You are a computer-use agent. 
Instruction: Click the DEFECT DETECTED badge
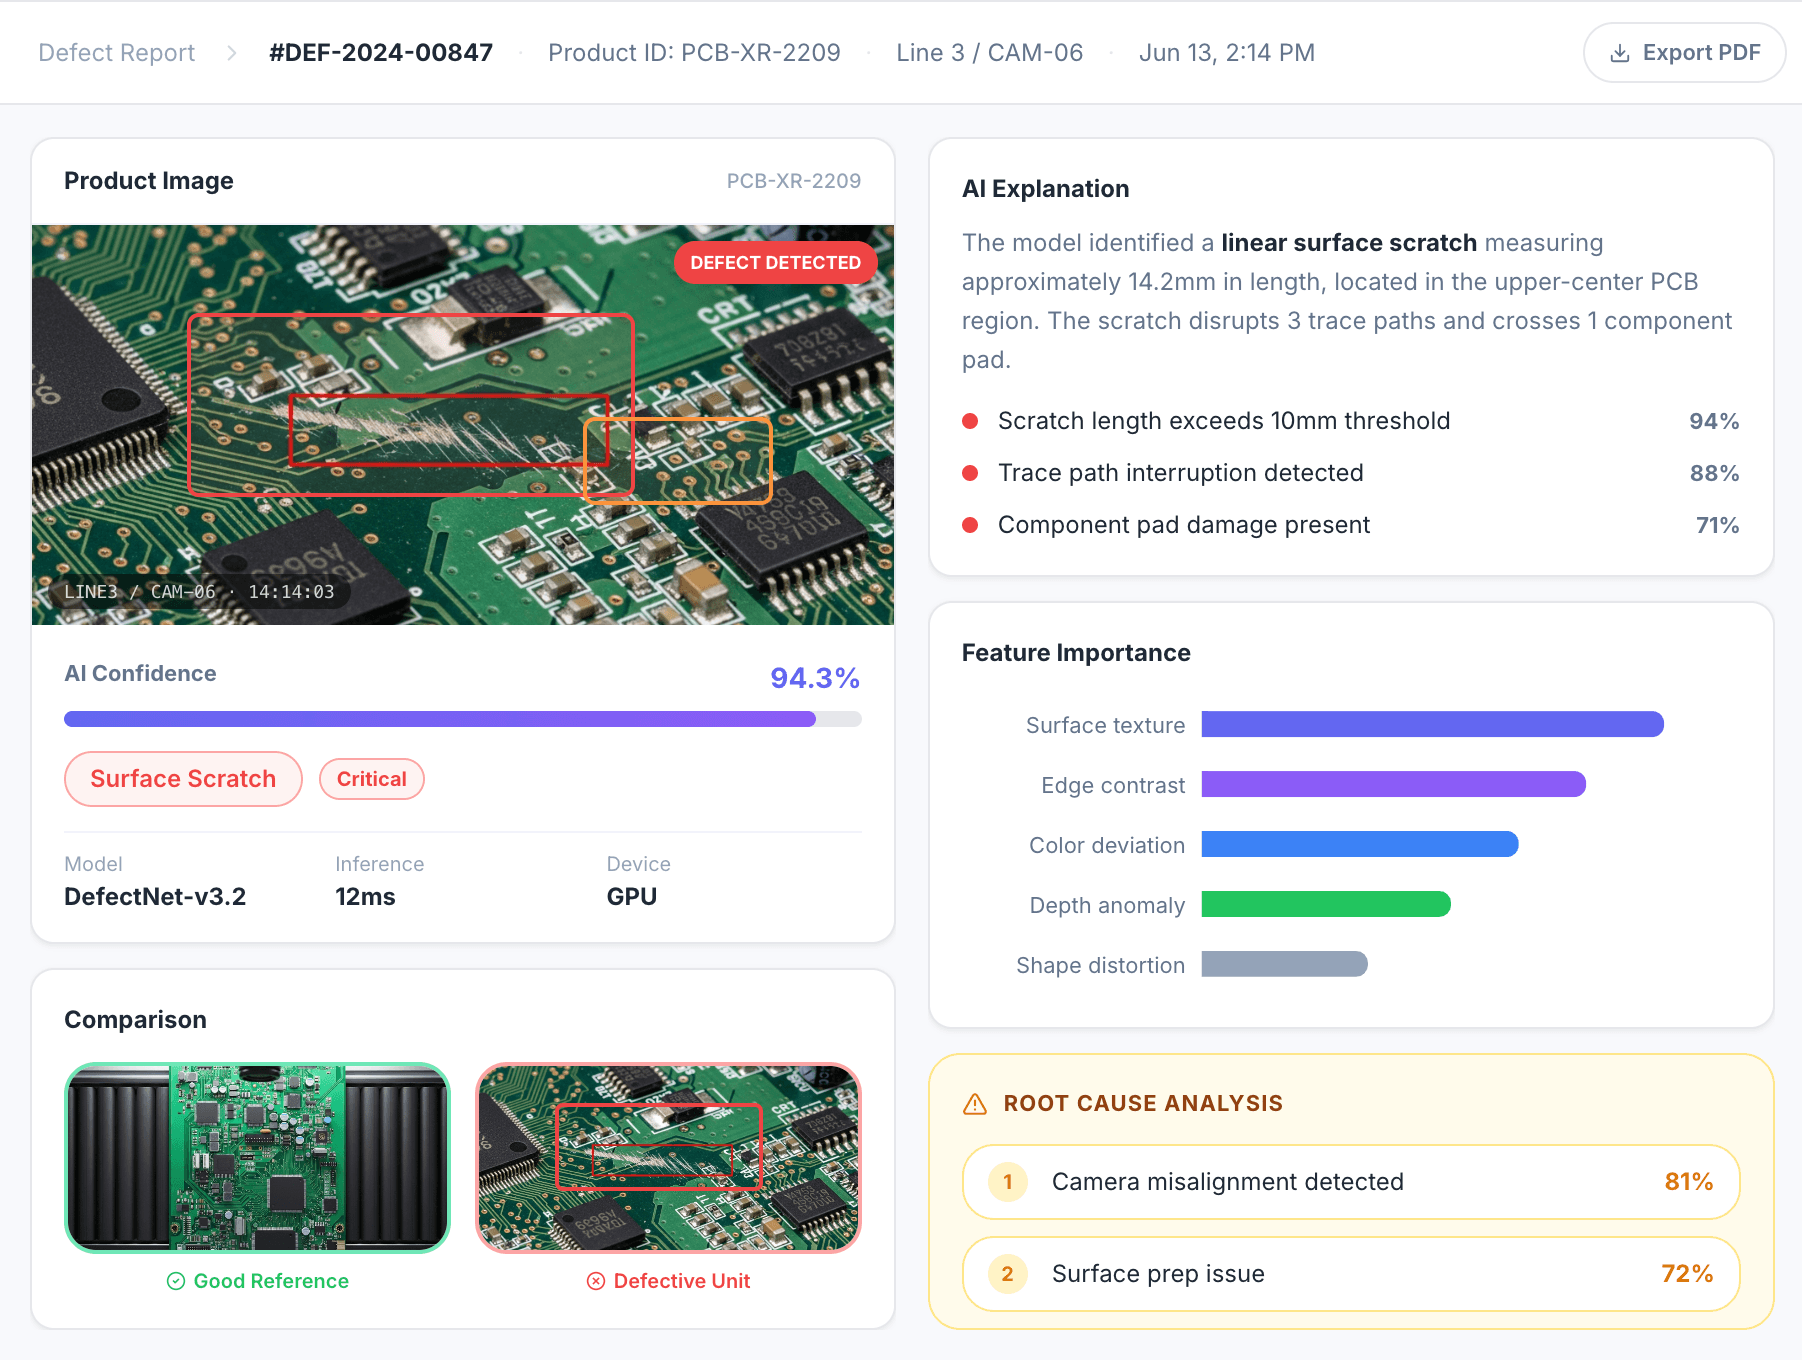775,263
